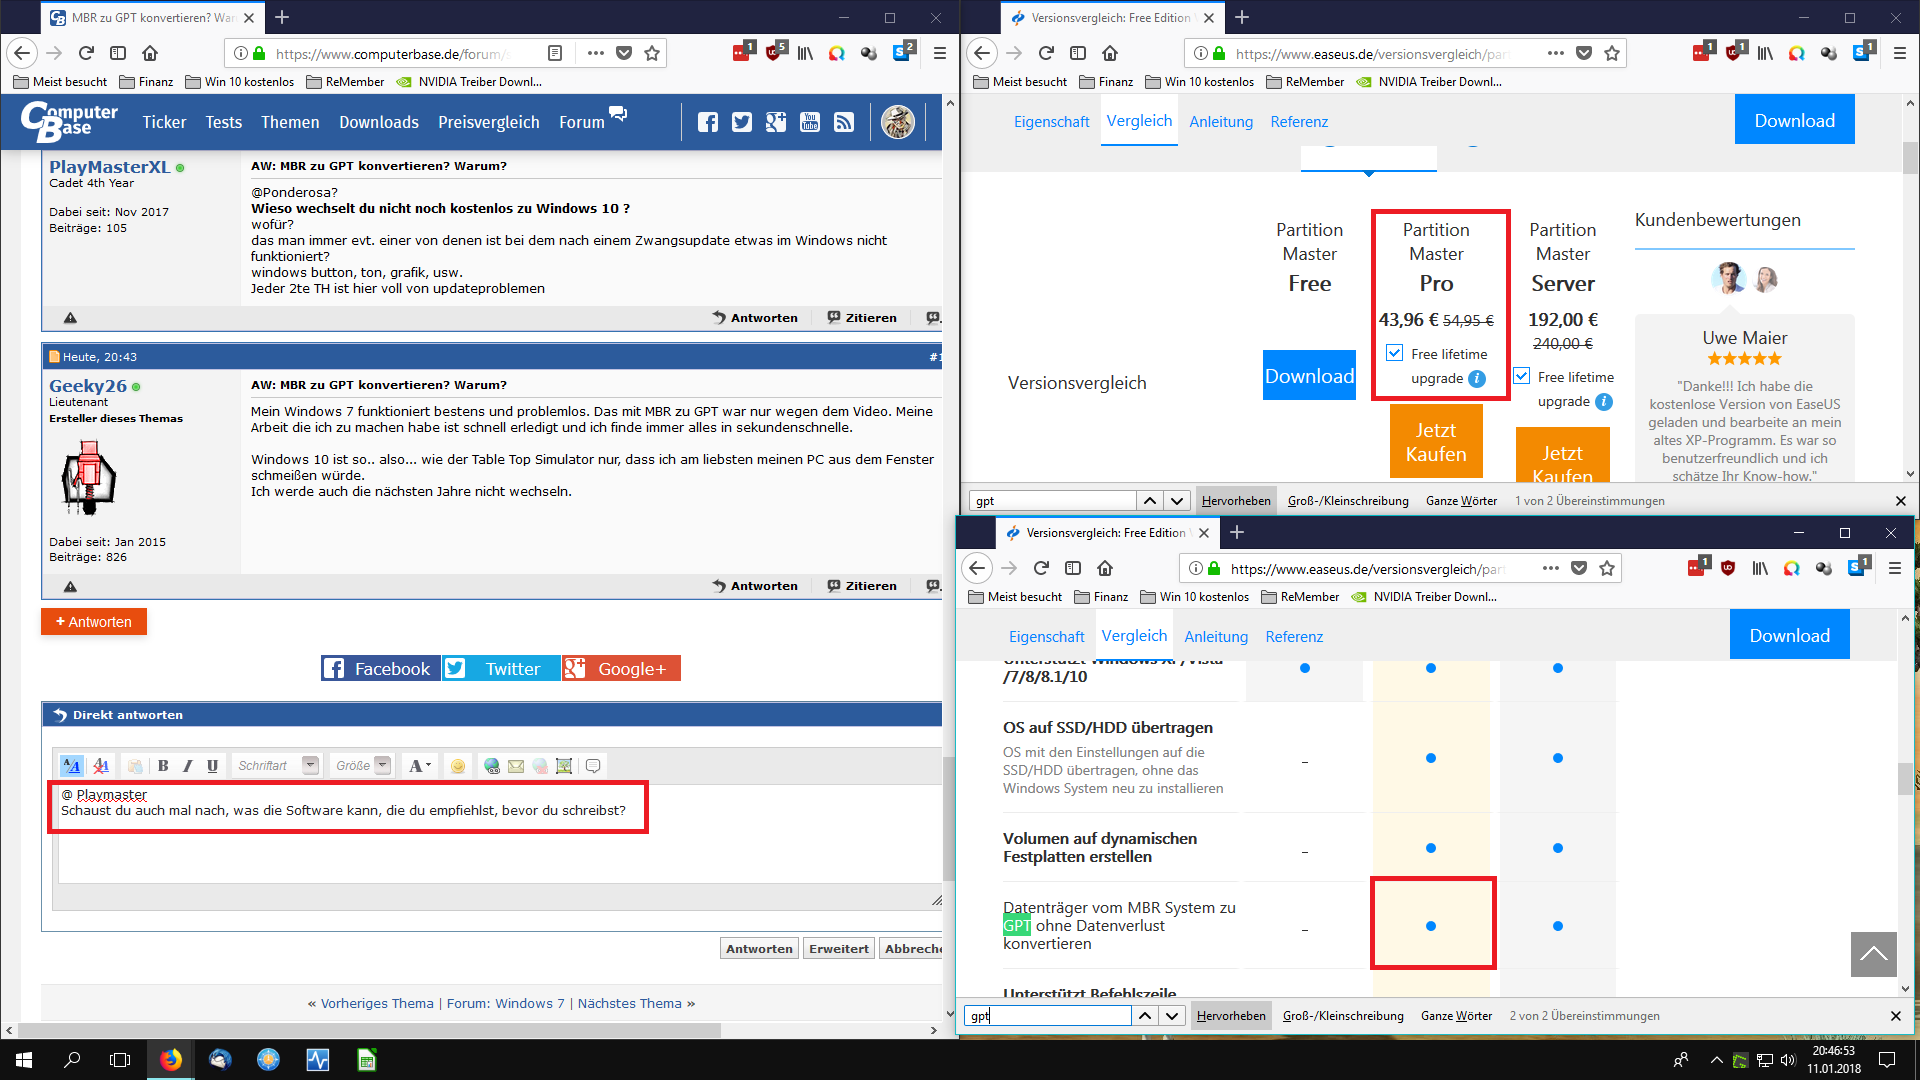Open Firefox from the taskbar

171,1060
